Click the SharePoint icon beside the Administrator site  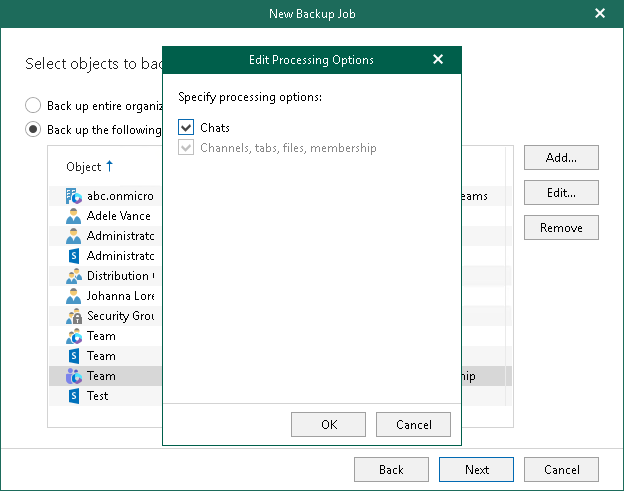point(73,256)
